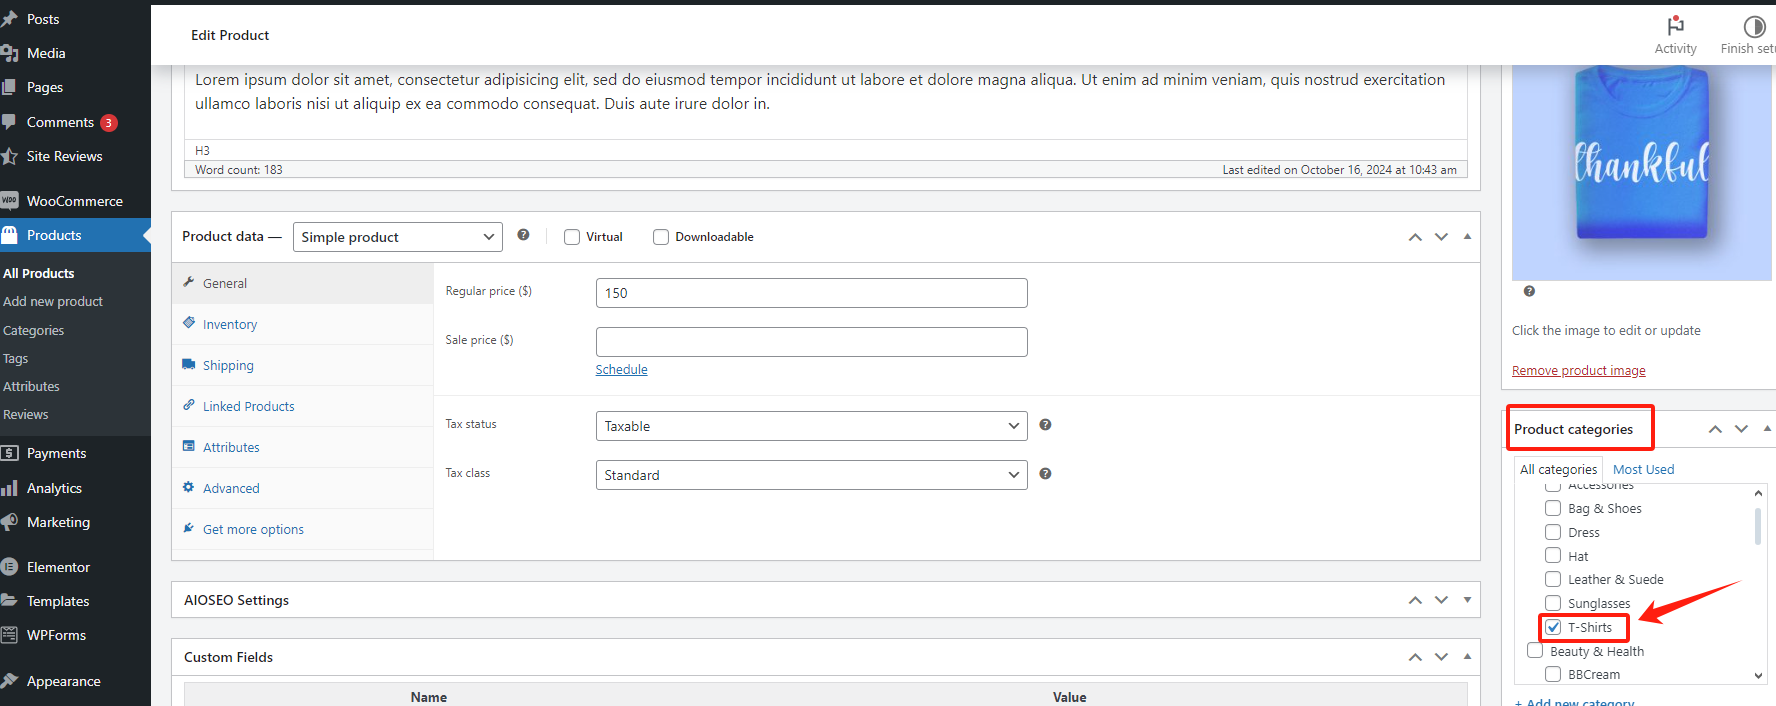
Task: Open Elementor in the admin sidebar
Action: (x=58, y=567)
